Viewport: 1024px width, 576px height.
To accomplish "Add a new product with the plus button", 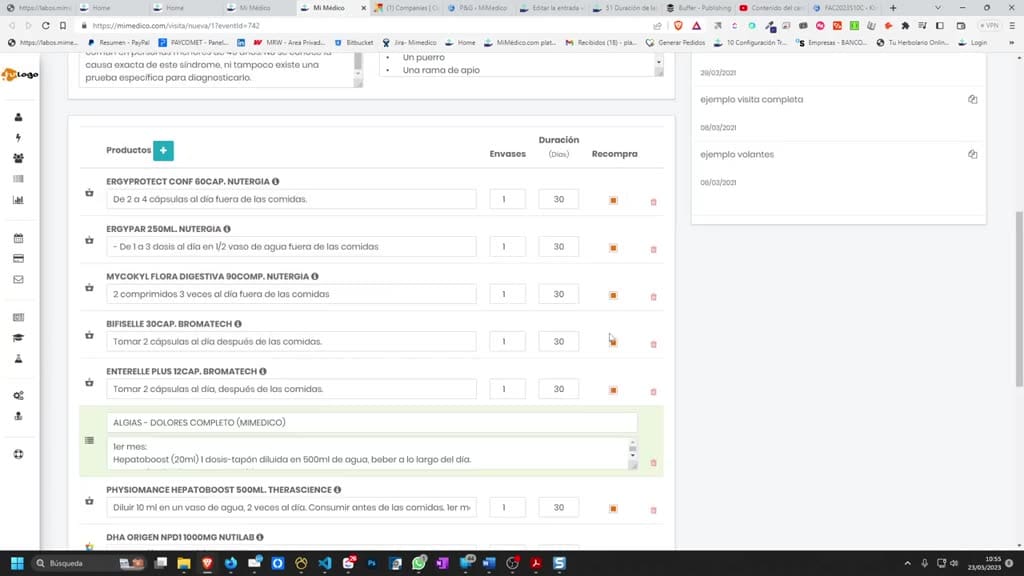I will (x=163, y=150).
